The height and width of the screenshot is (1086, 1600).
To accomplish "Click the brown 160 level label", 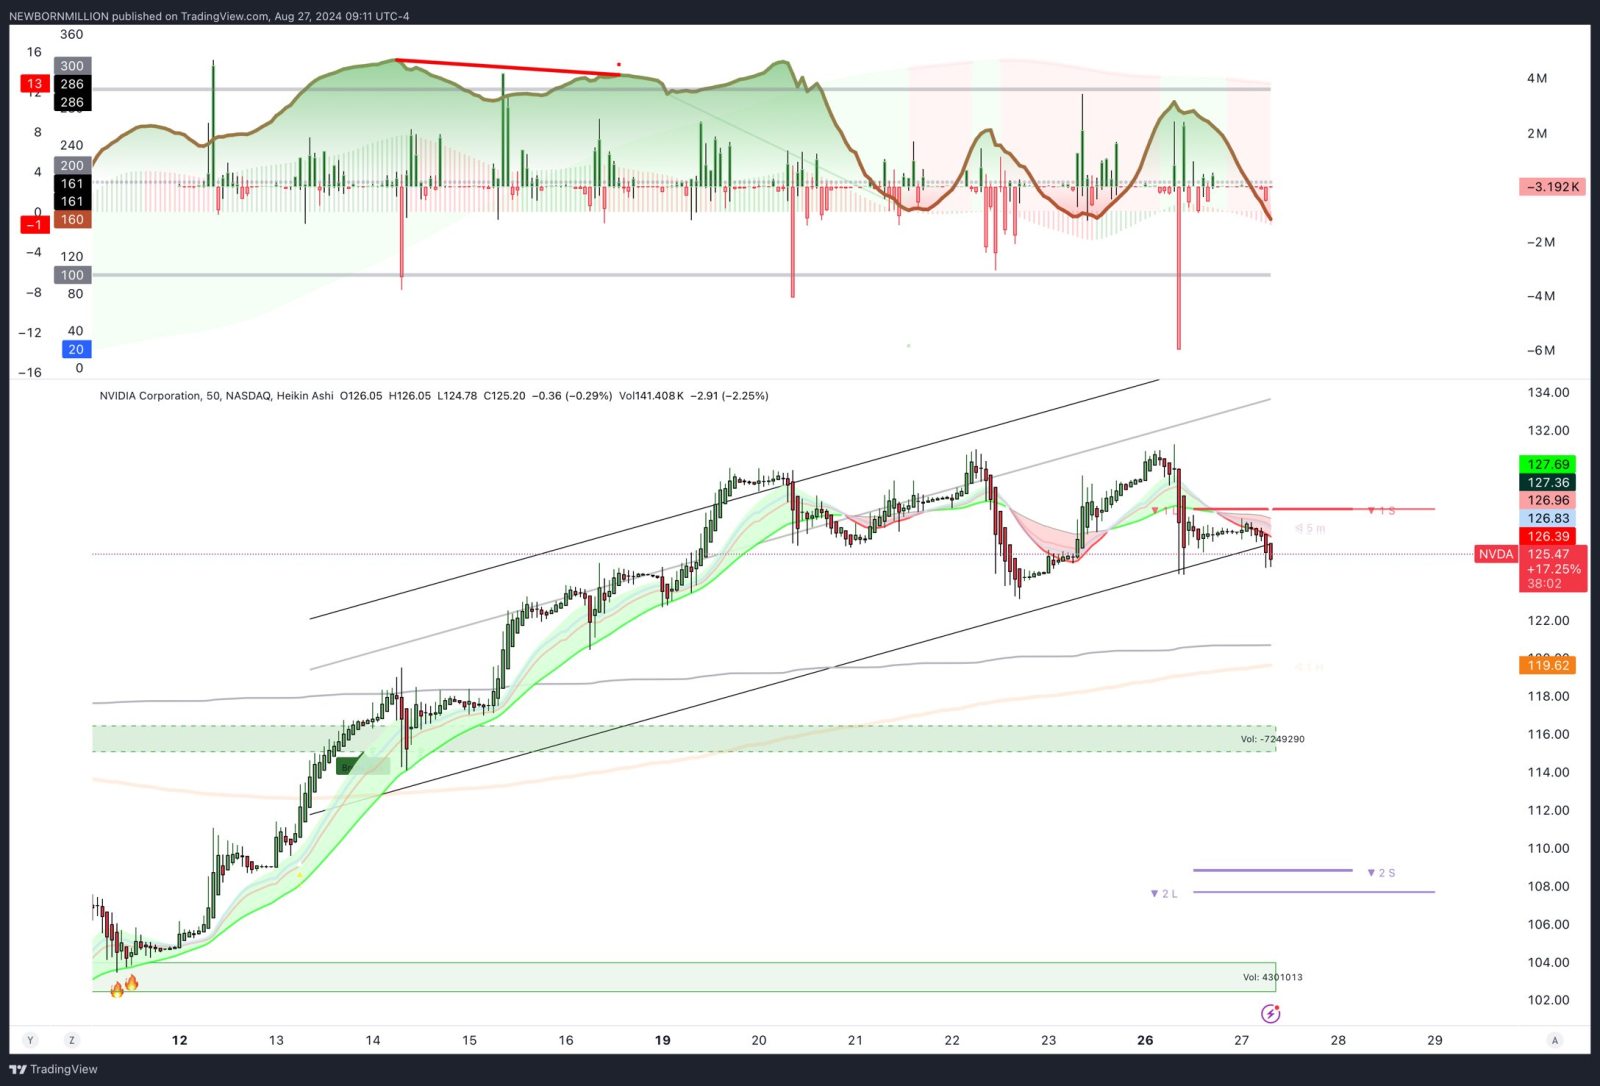I will tap(72, 220).
